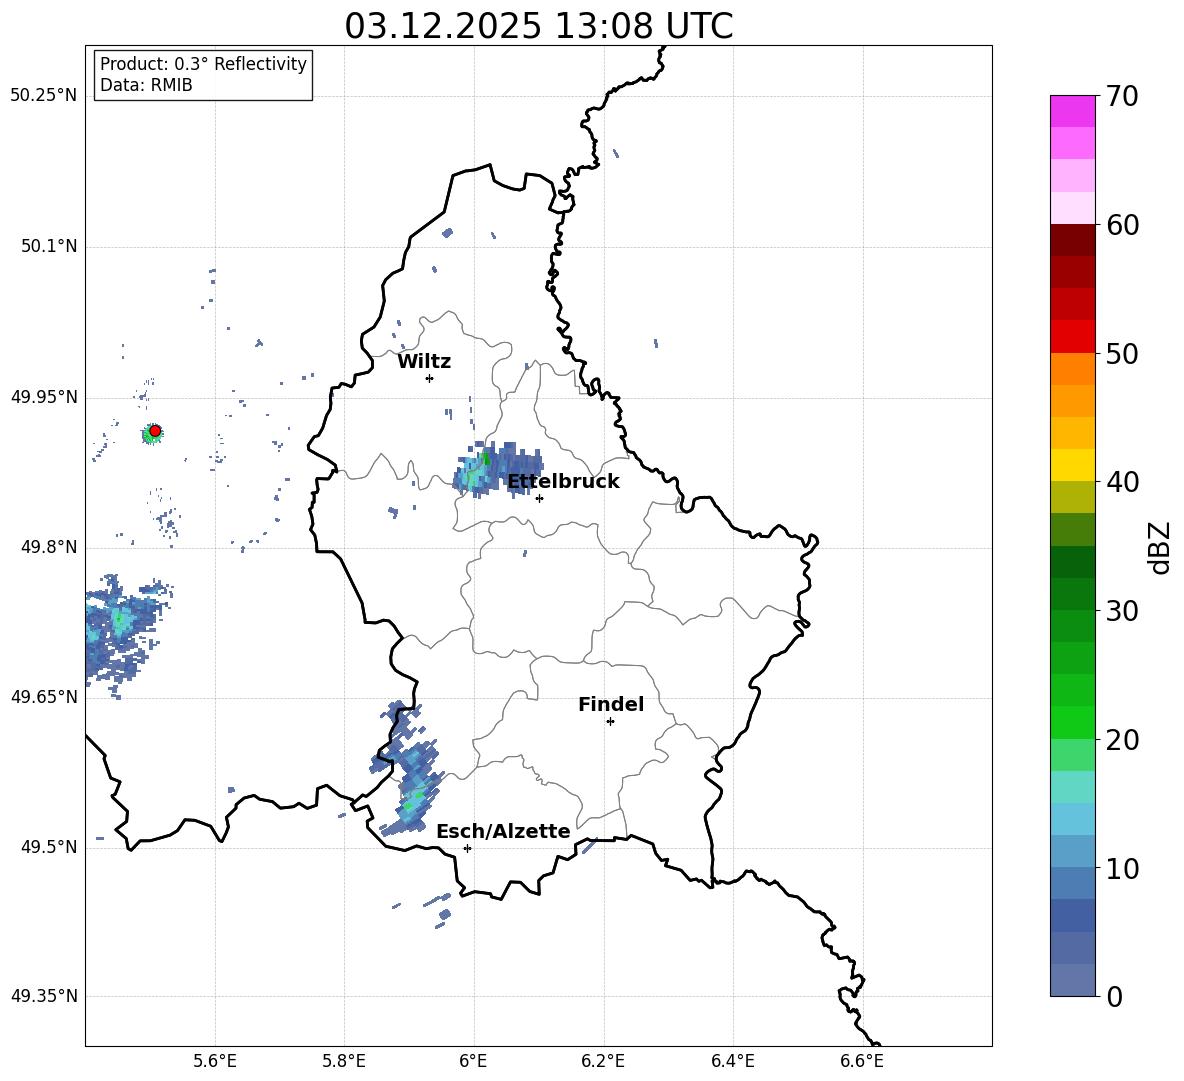Click the 60 tick on the colorbar

point(1121,225)
